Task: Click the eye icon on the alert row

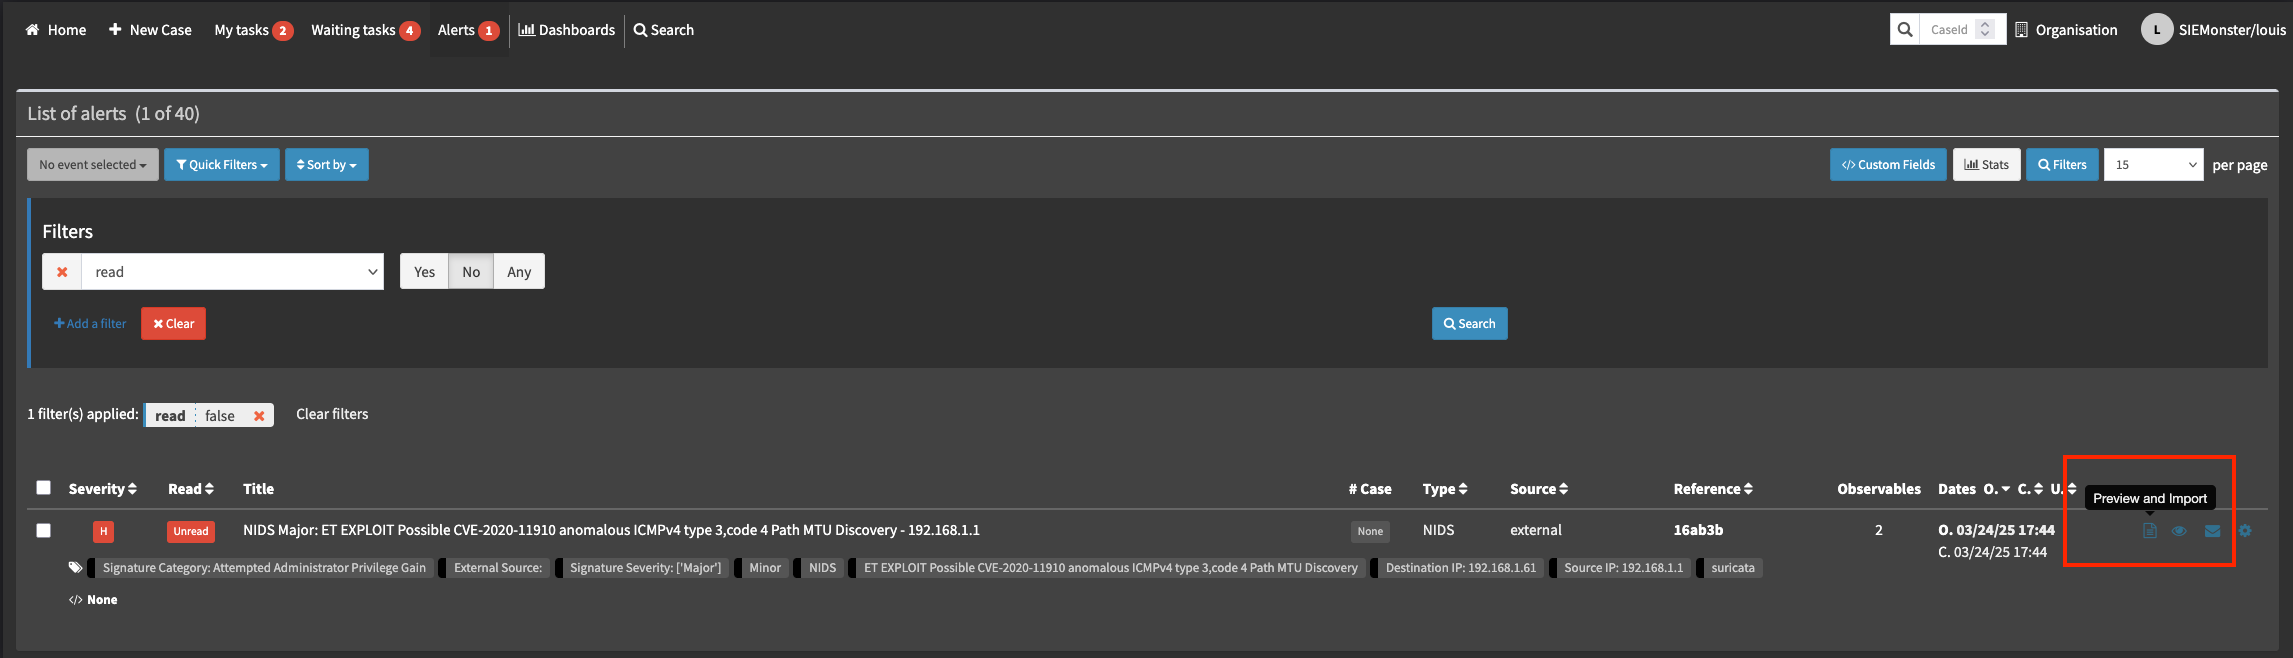Action: [x=2179, y=531]
